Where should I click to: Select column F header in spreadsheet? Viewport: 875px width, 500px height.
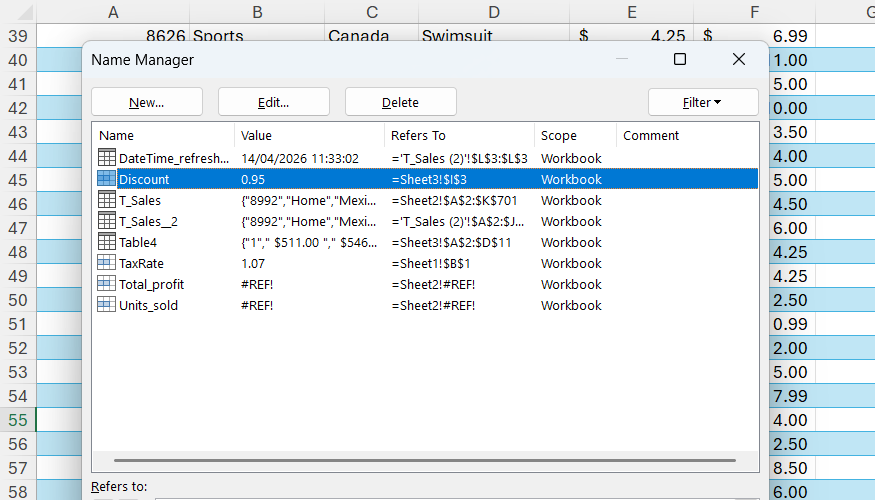pos(754,12)
